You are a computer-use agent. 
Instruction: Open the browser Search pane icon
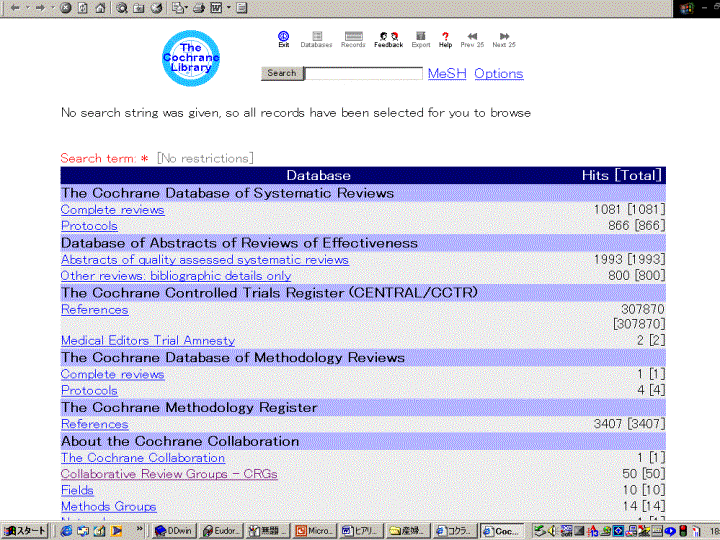point(122,8)
